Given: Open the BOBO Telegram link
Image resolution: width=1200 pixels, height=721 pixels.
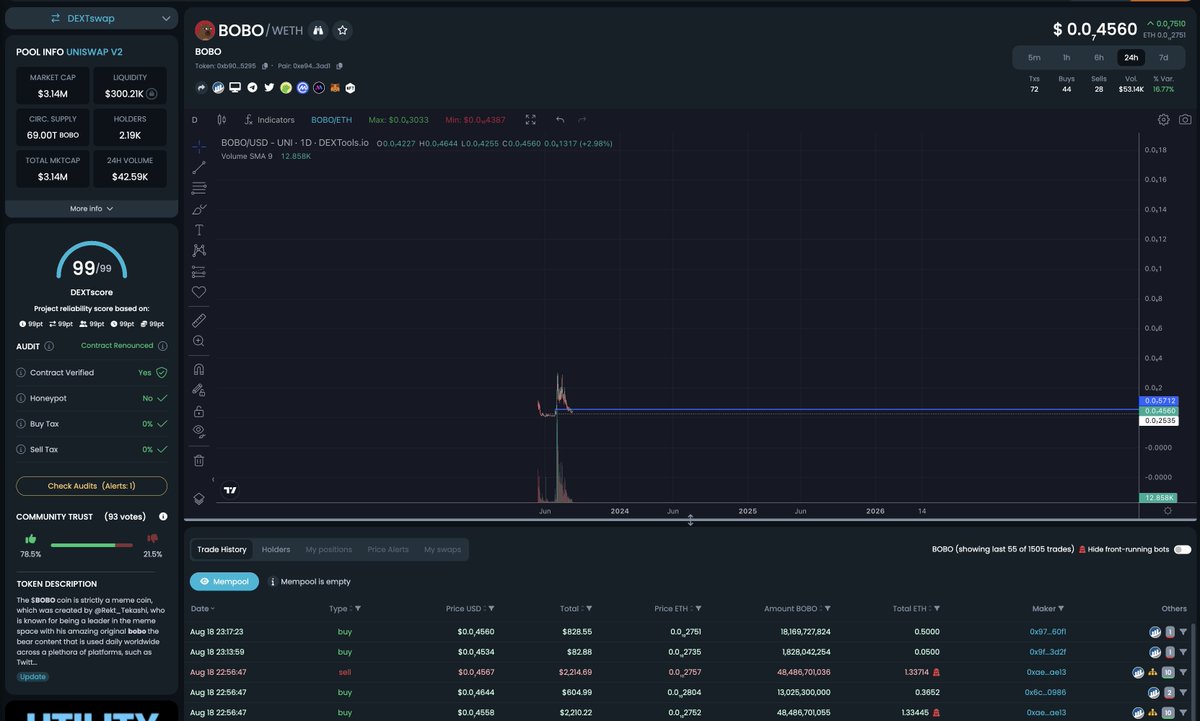Looking at the screenshot, I should pyautogui.click(x=252, y=88).
